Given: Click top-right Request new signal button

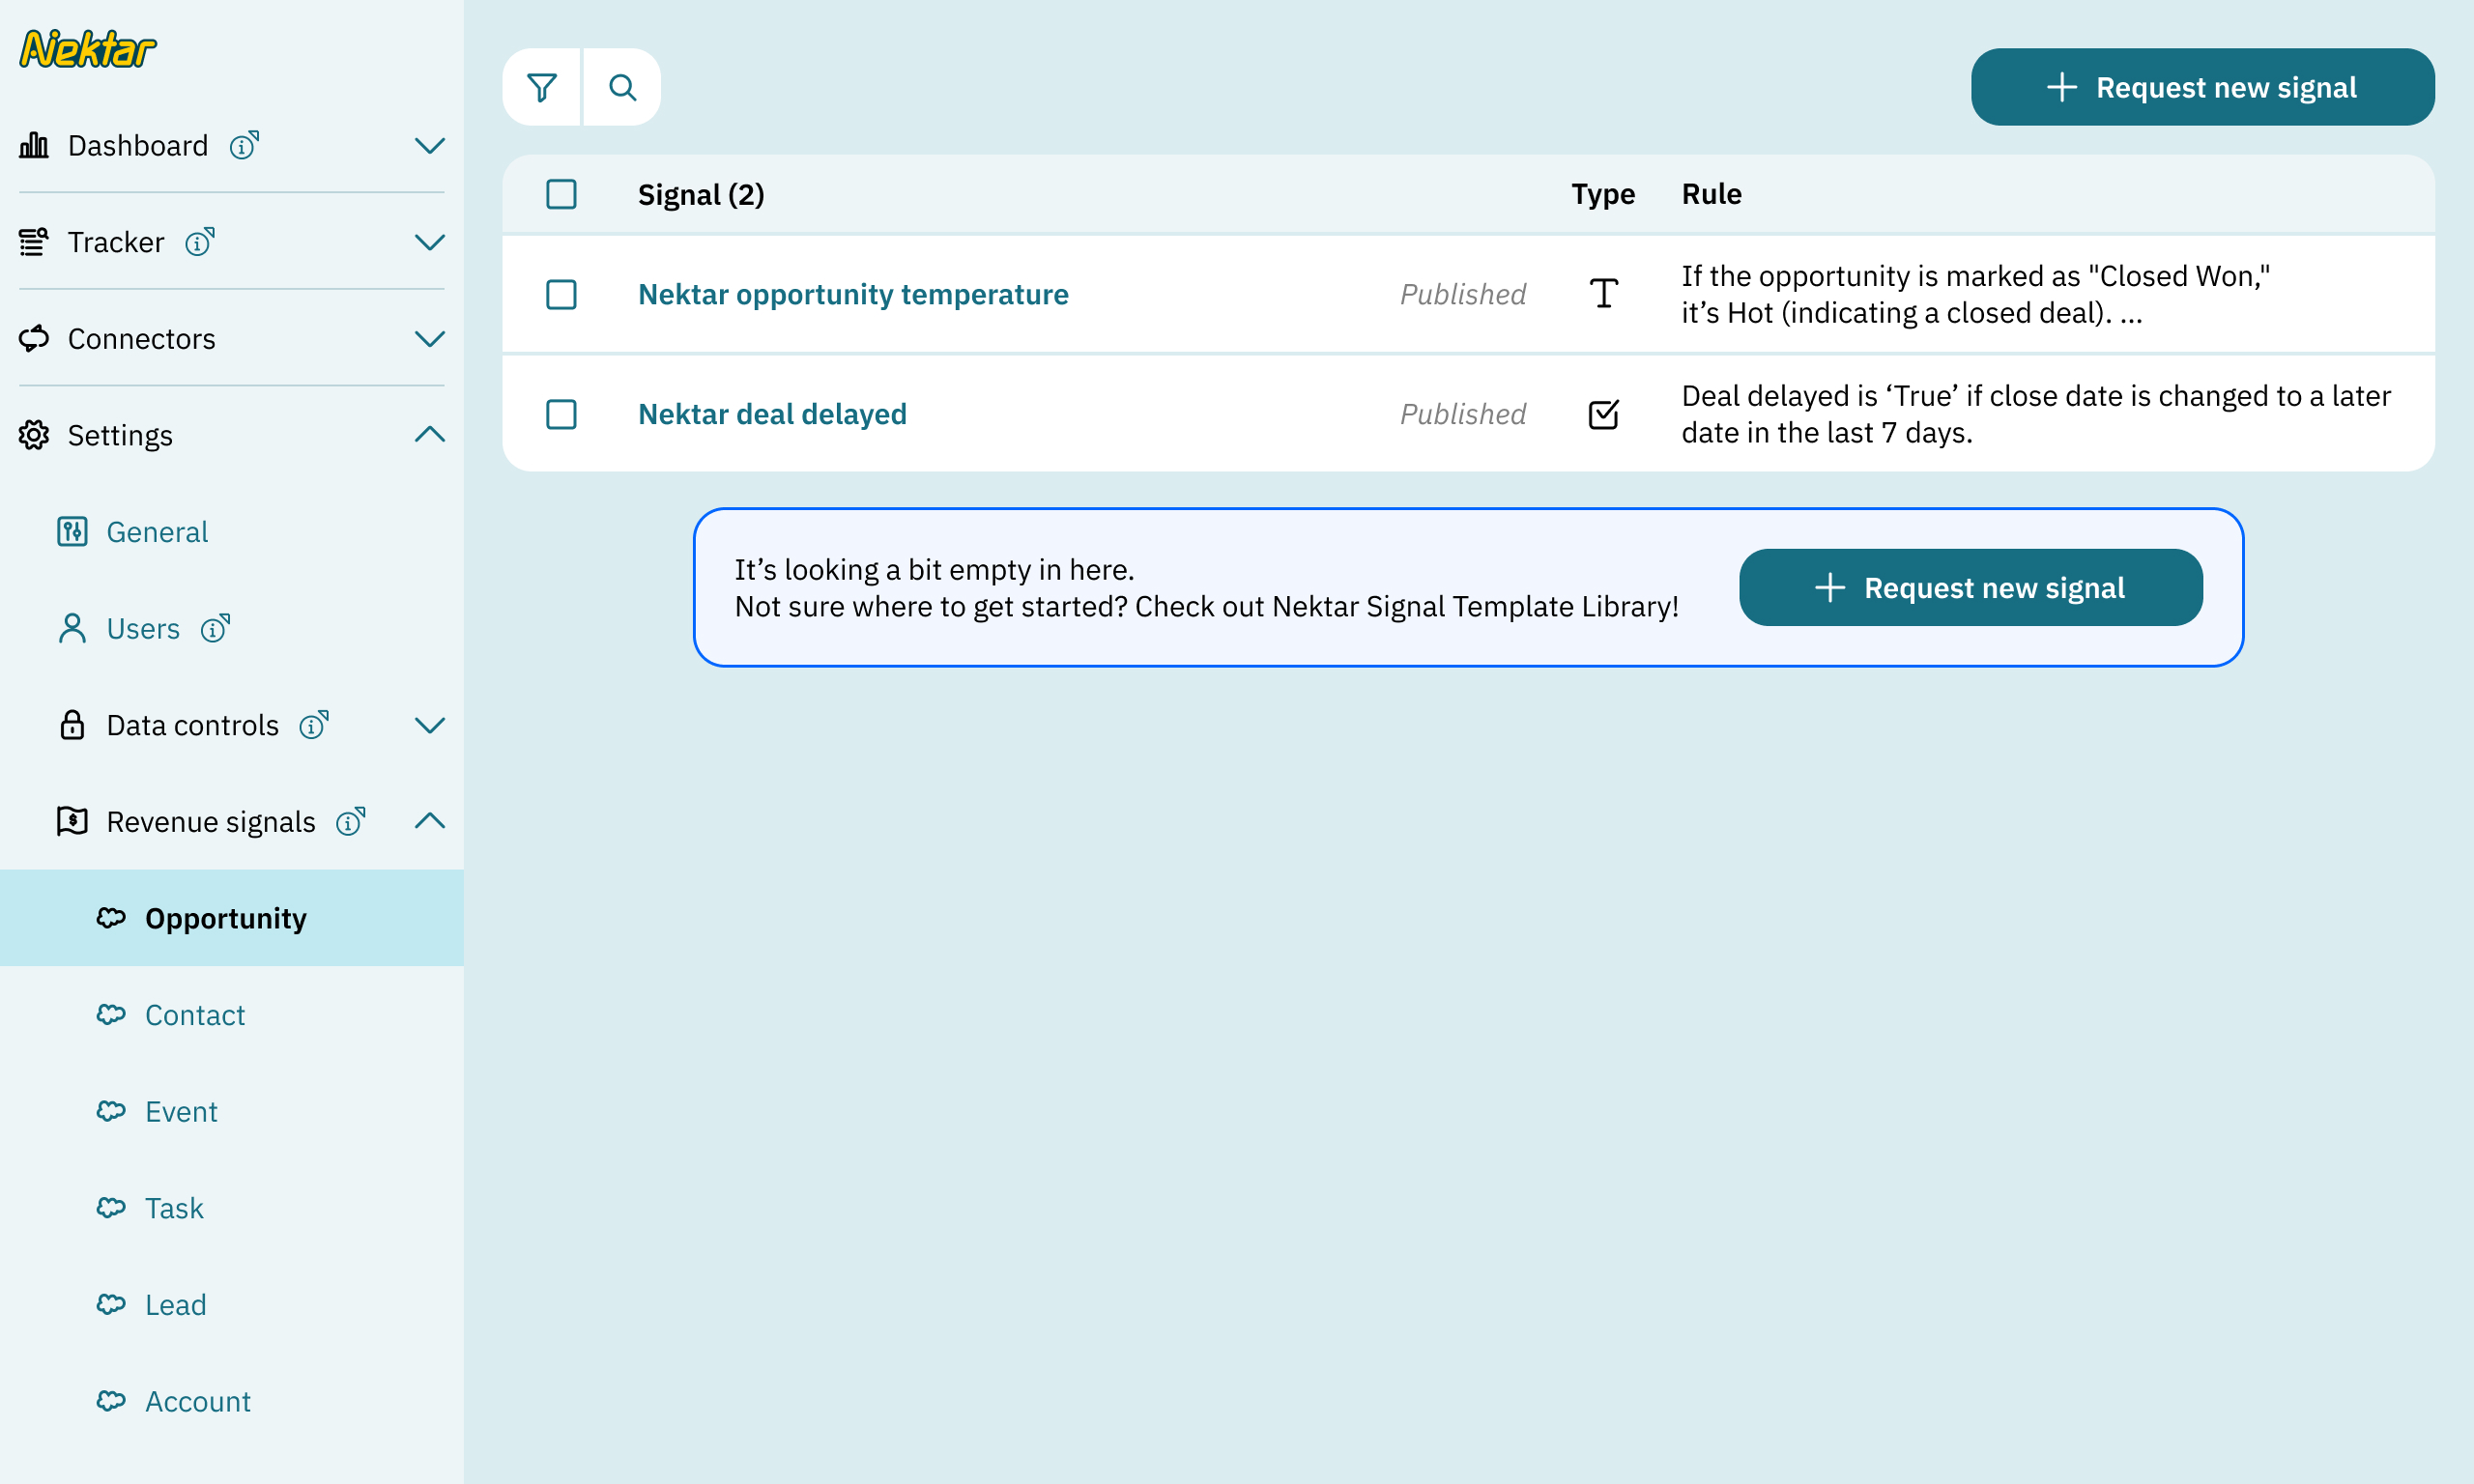Looking at the screenshot, I should point(2202,87).
